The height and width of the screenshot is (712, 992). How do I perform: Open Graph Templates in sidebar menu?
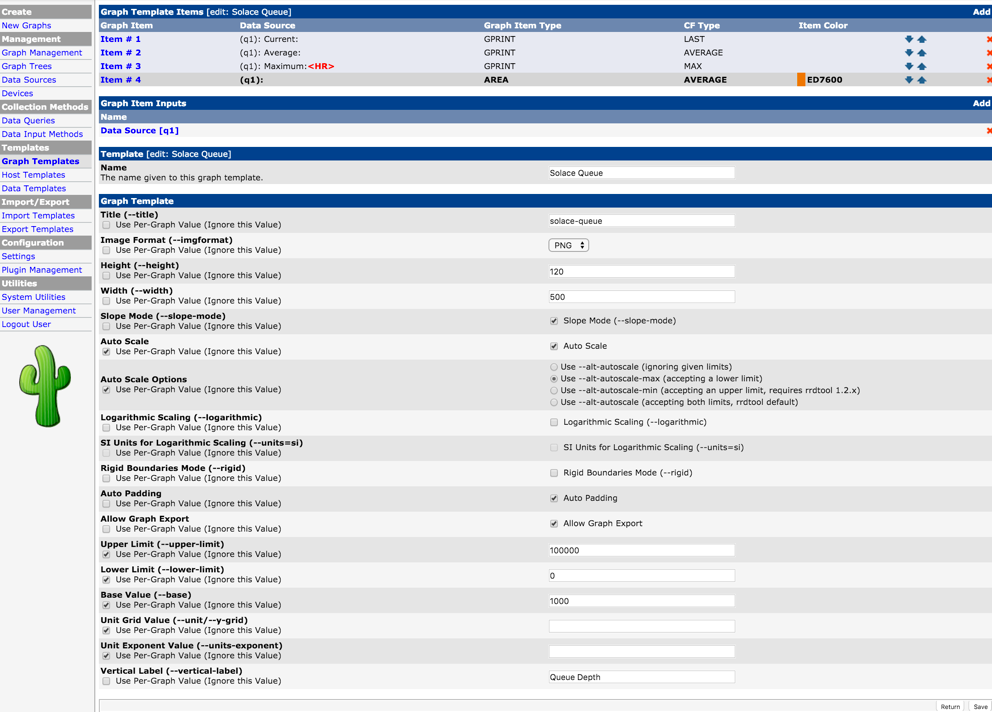click(x=40, y=161)
